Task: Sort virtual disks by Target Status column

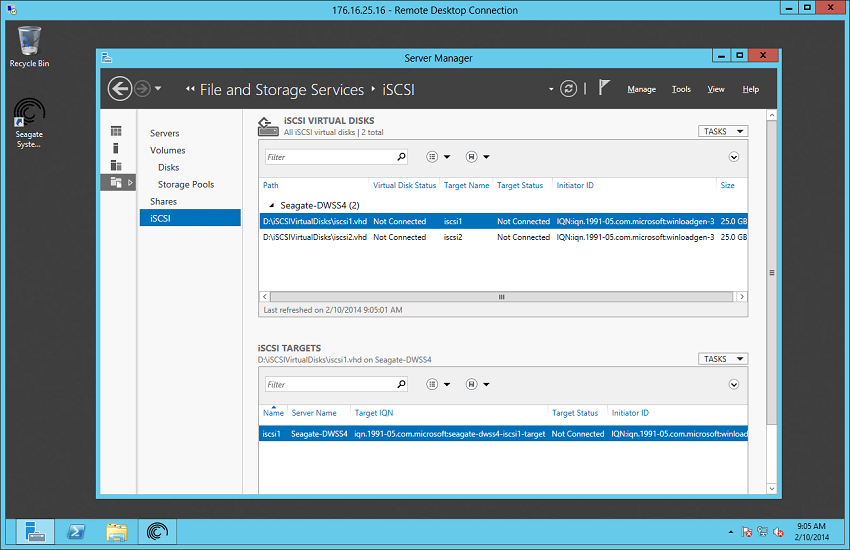Action: (520, 185)
